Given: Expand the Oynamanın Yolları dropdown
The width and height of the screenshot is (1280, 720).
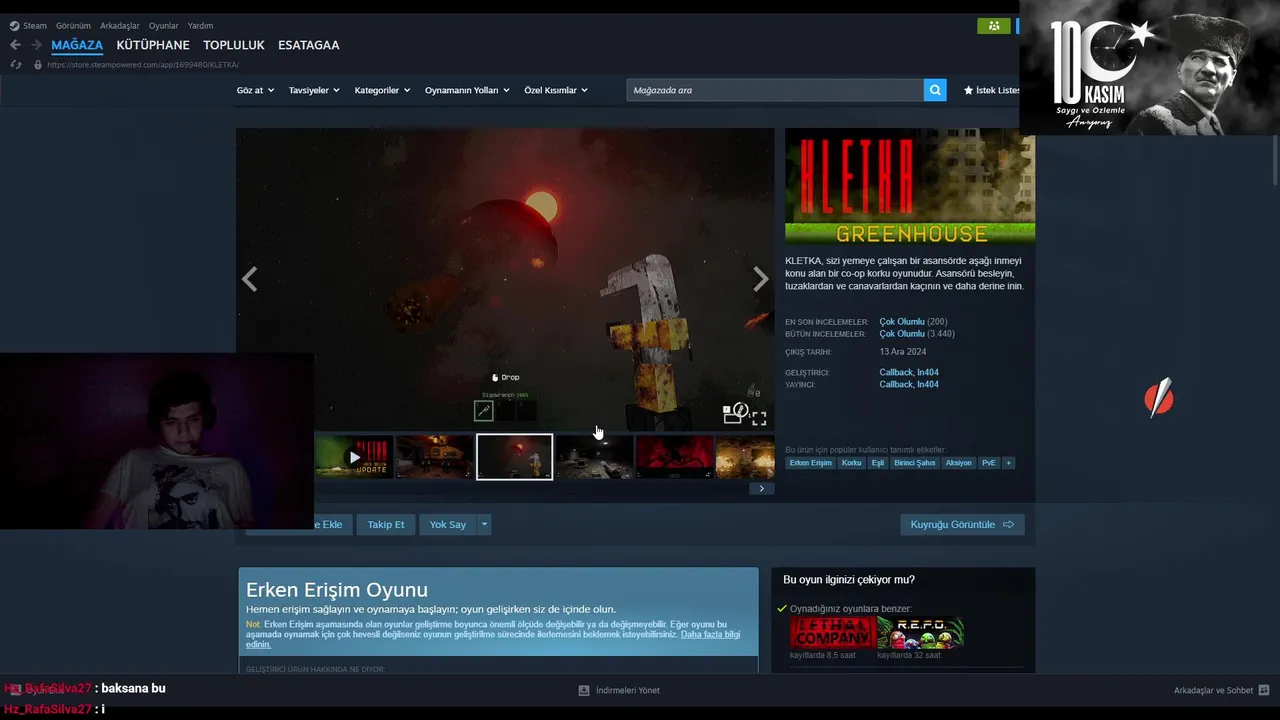Looking at the screenshot, I should (467, 90).
